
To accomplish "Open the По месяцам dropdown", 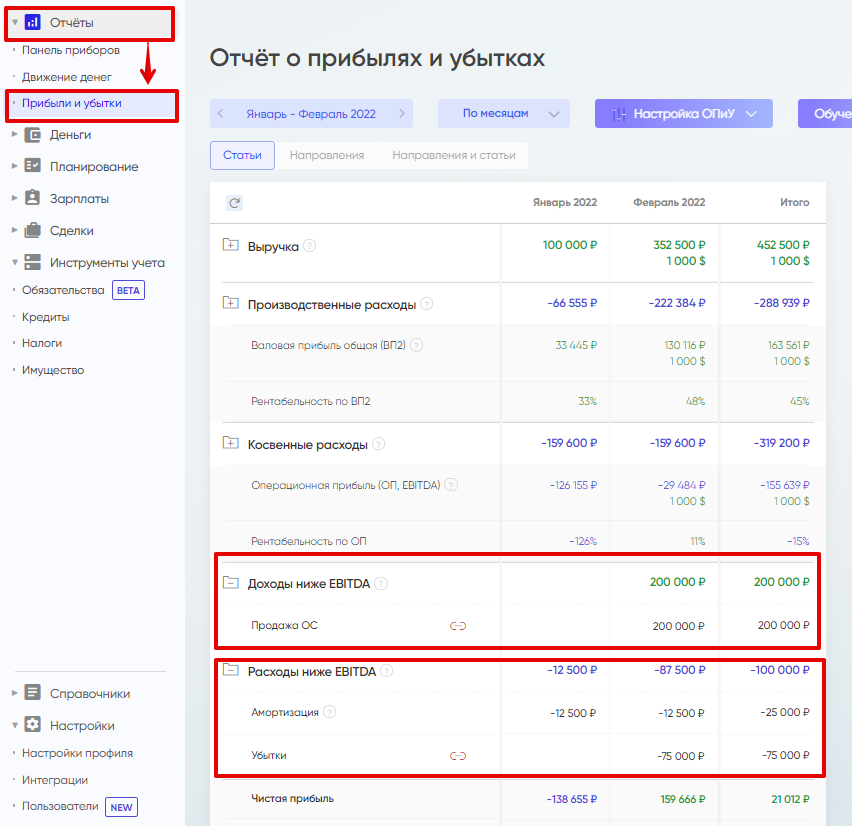I will coord(504,114).
